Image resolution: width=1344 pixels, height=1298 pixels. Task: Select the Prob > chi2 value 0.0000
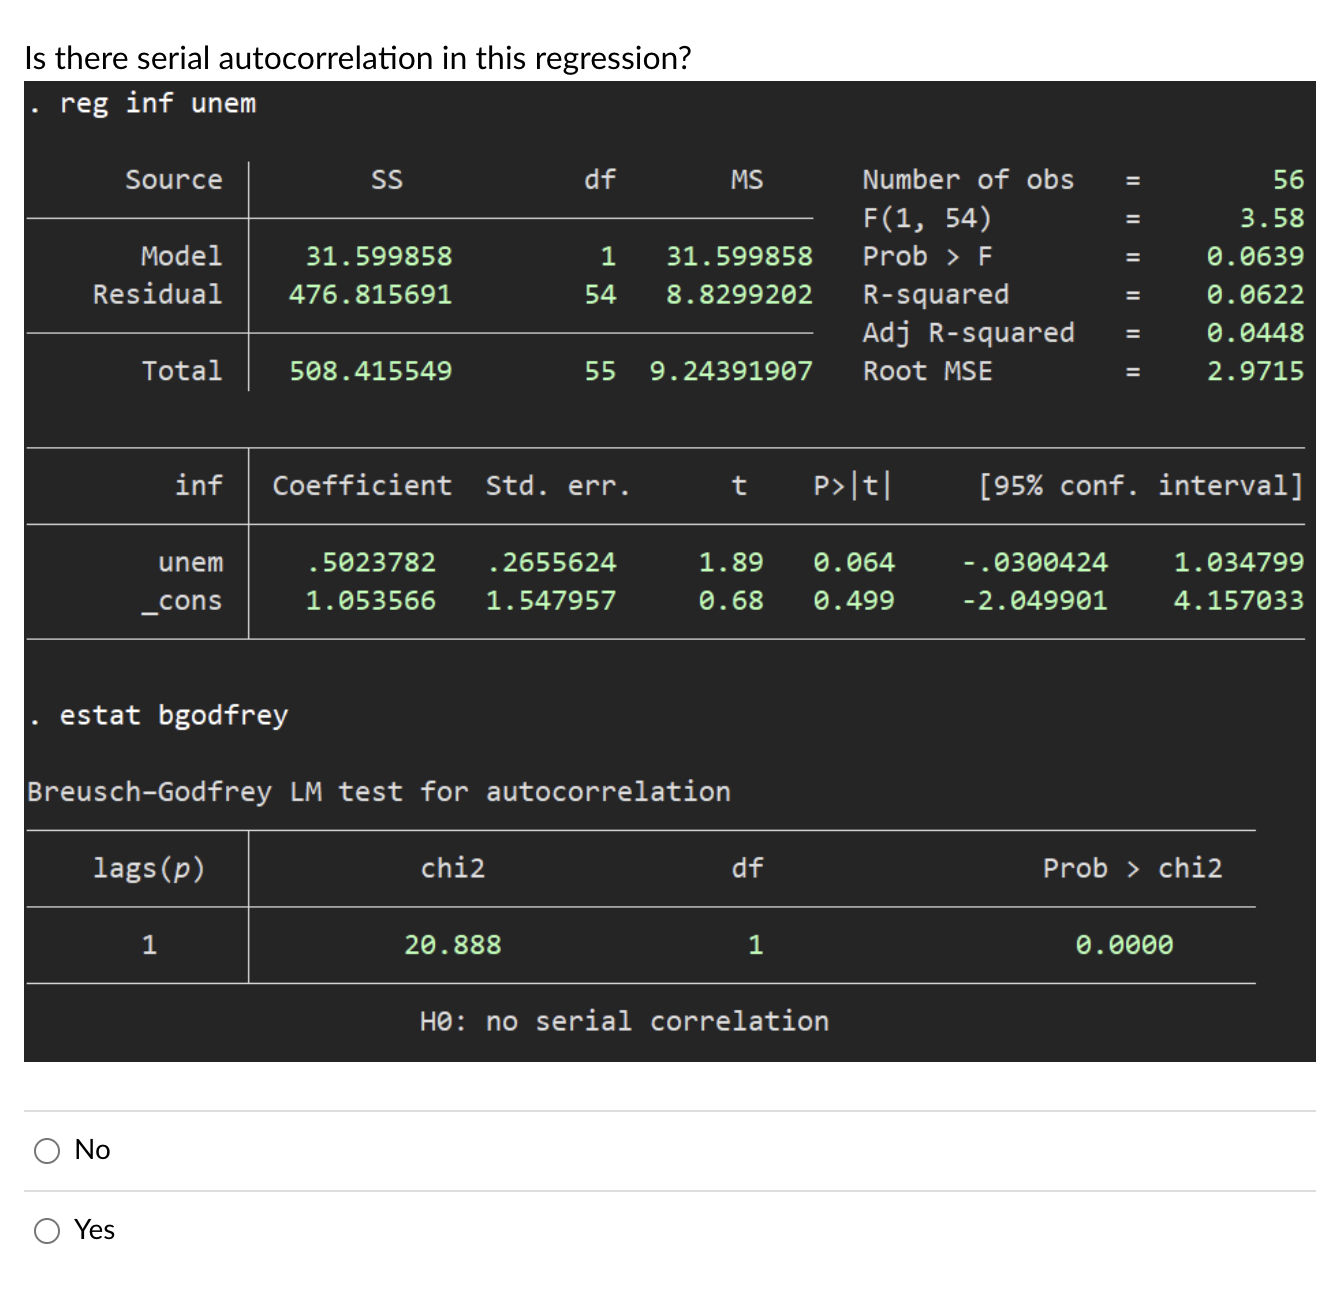(x=1126, y=943)
